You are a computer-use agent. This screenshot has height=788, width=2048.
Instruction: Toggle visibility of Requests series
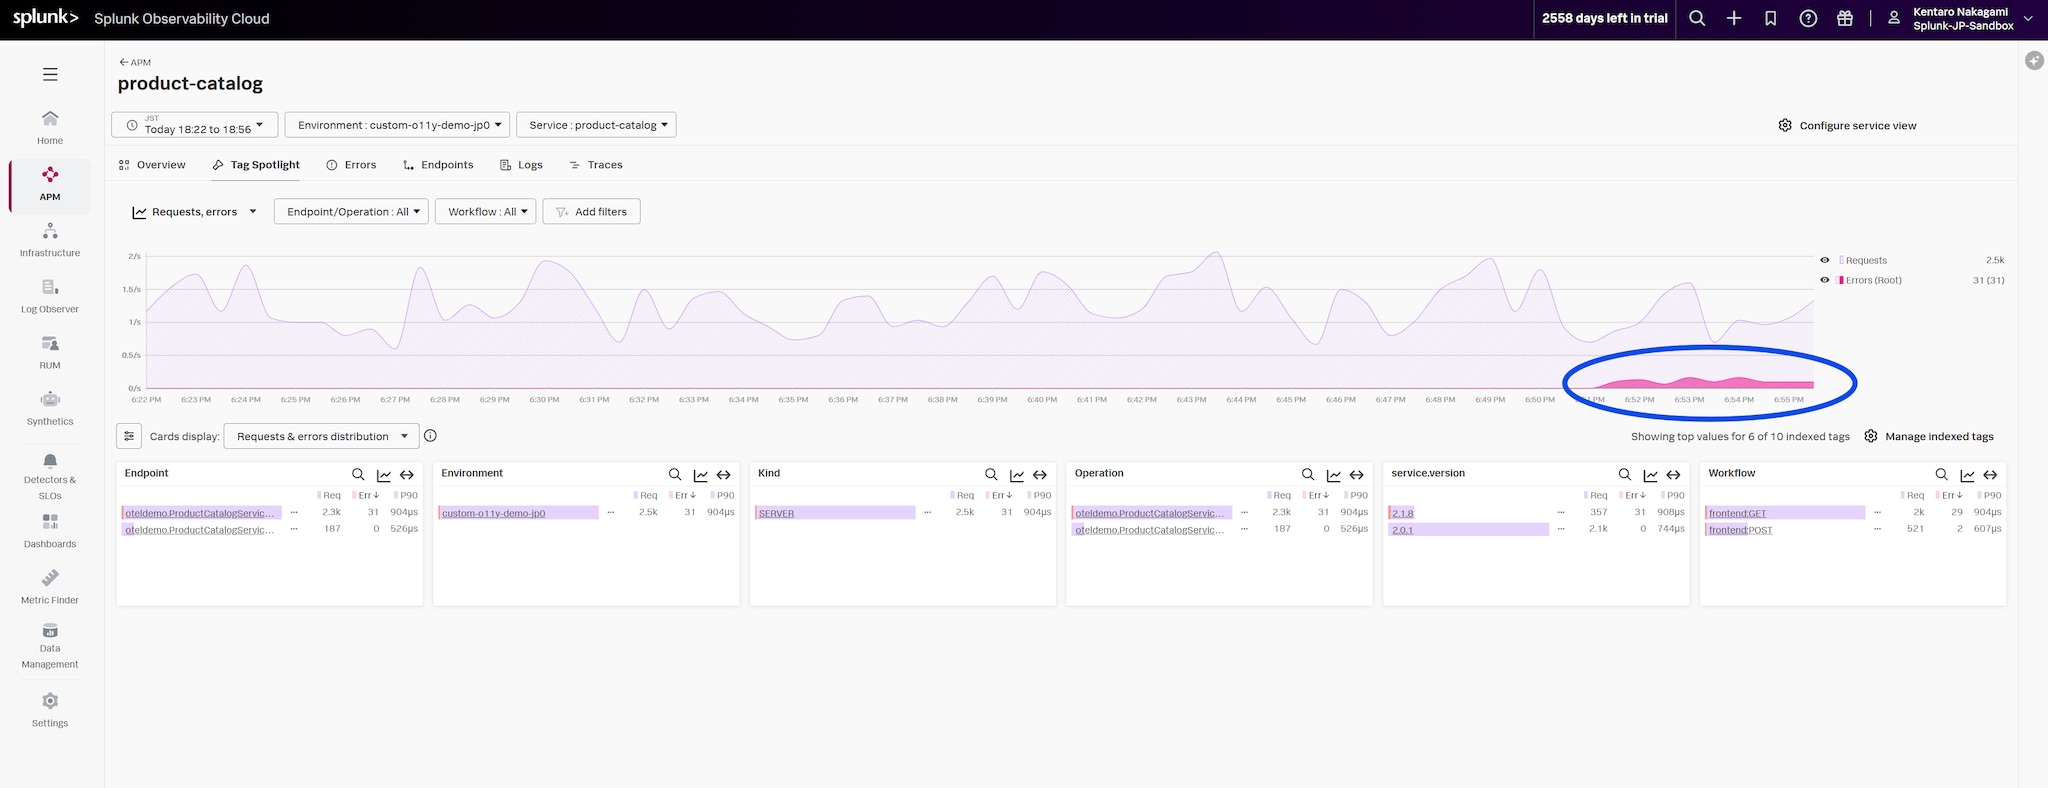1825,260
